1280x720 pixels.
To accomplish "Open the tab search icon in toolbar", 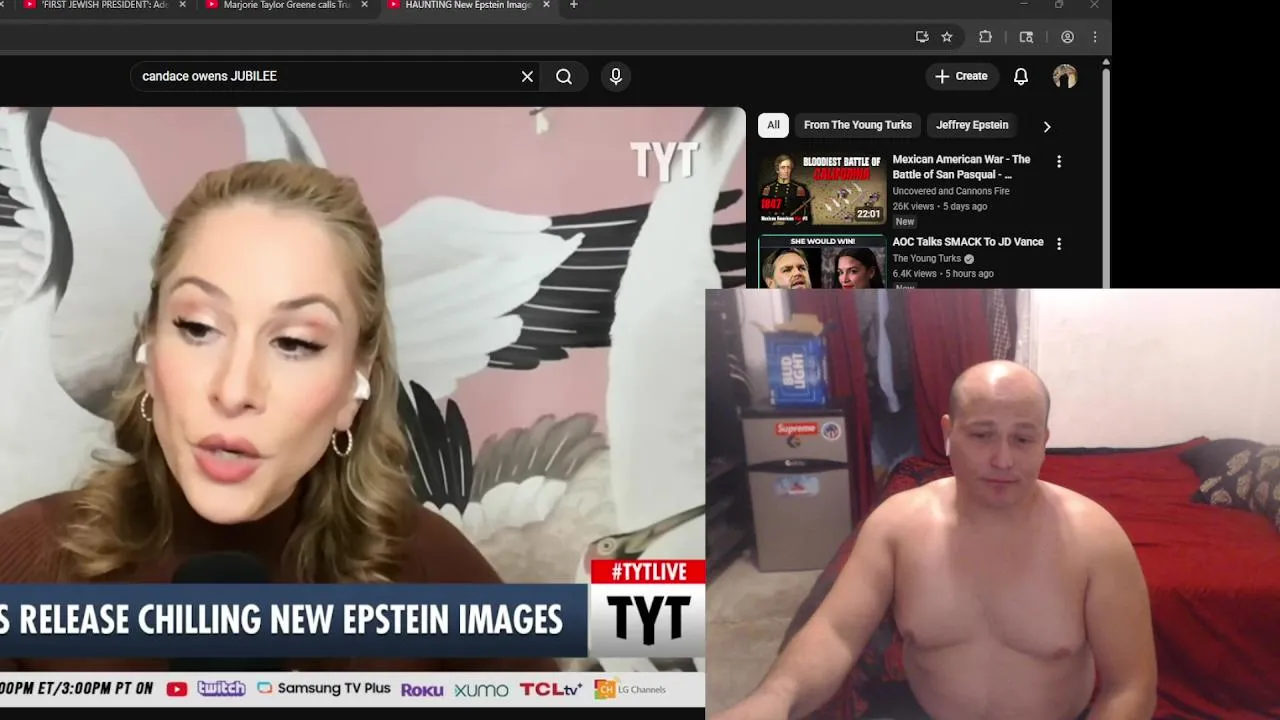I will (1026, 37).
